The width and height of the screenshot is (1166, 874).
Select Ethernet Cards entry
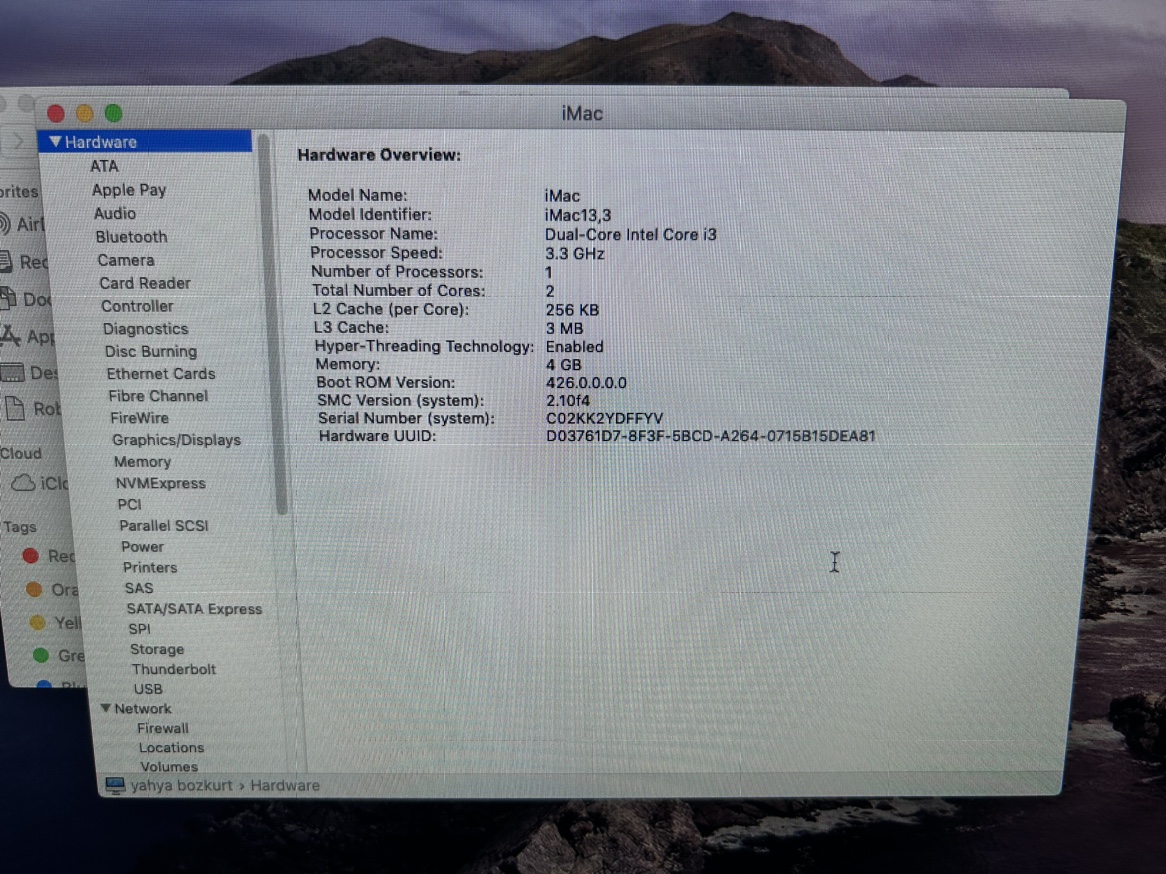coord(161,373)
